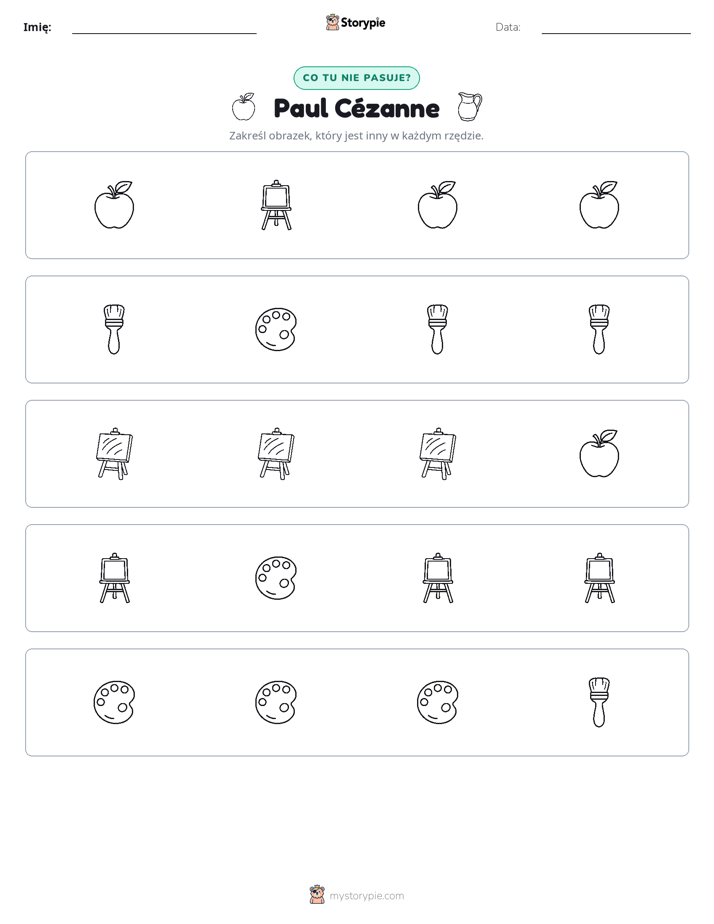
Task: Choose the palette in the fourth row
Action: [x=276, y=578]
